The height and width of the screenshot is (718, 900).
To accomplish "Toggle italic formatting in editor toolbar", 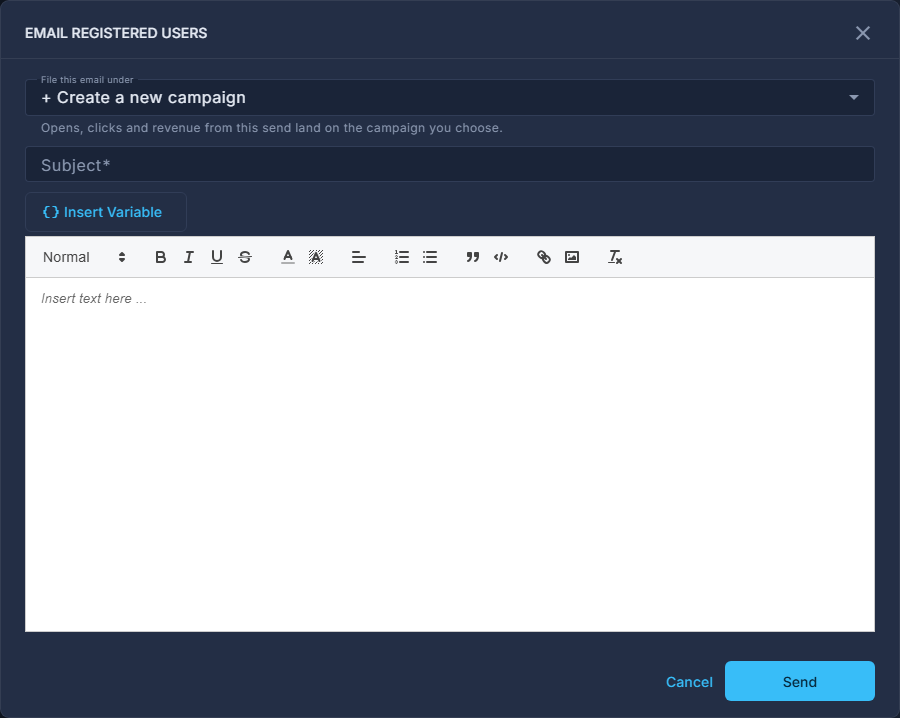I will click(x=189, y=257).
